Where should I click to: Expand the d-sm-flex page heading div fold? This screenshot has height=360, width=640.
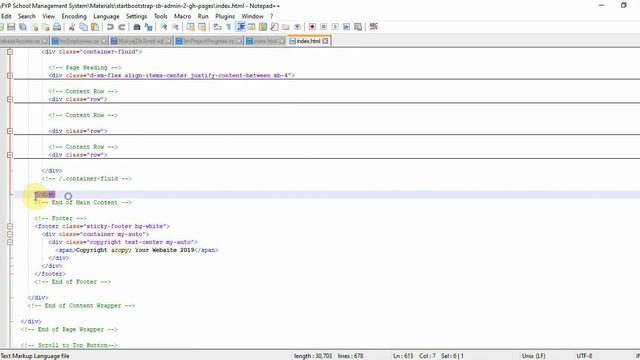click(10, 76)
